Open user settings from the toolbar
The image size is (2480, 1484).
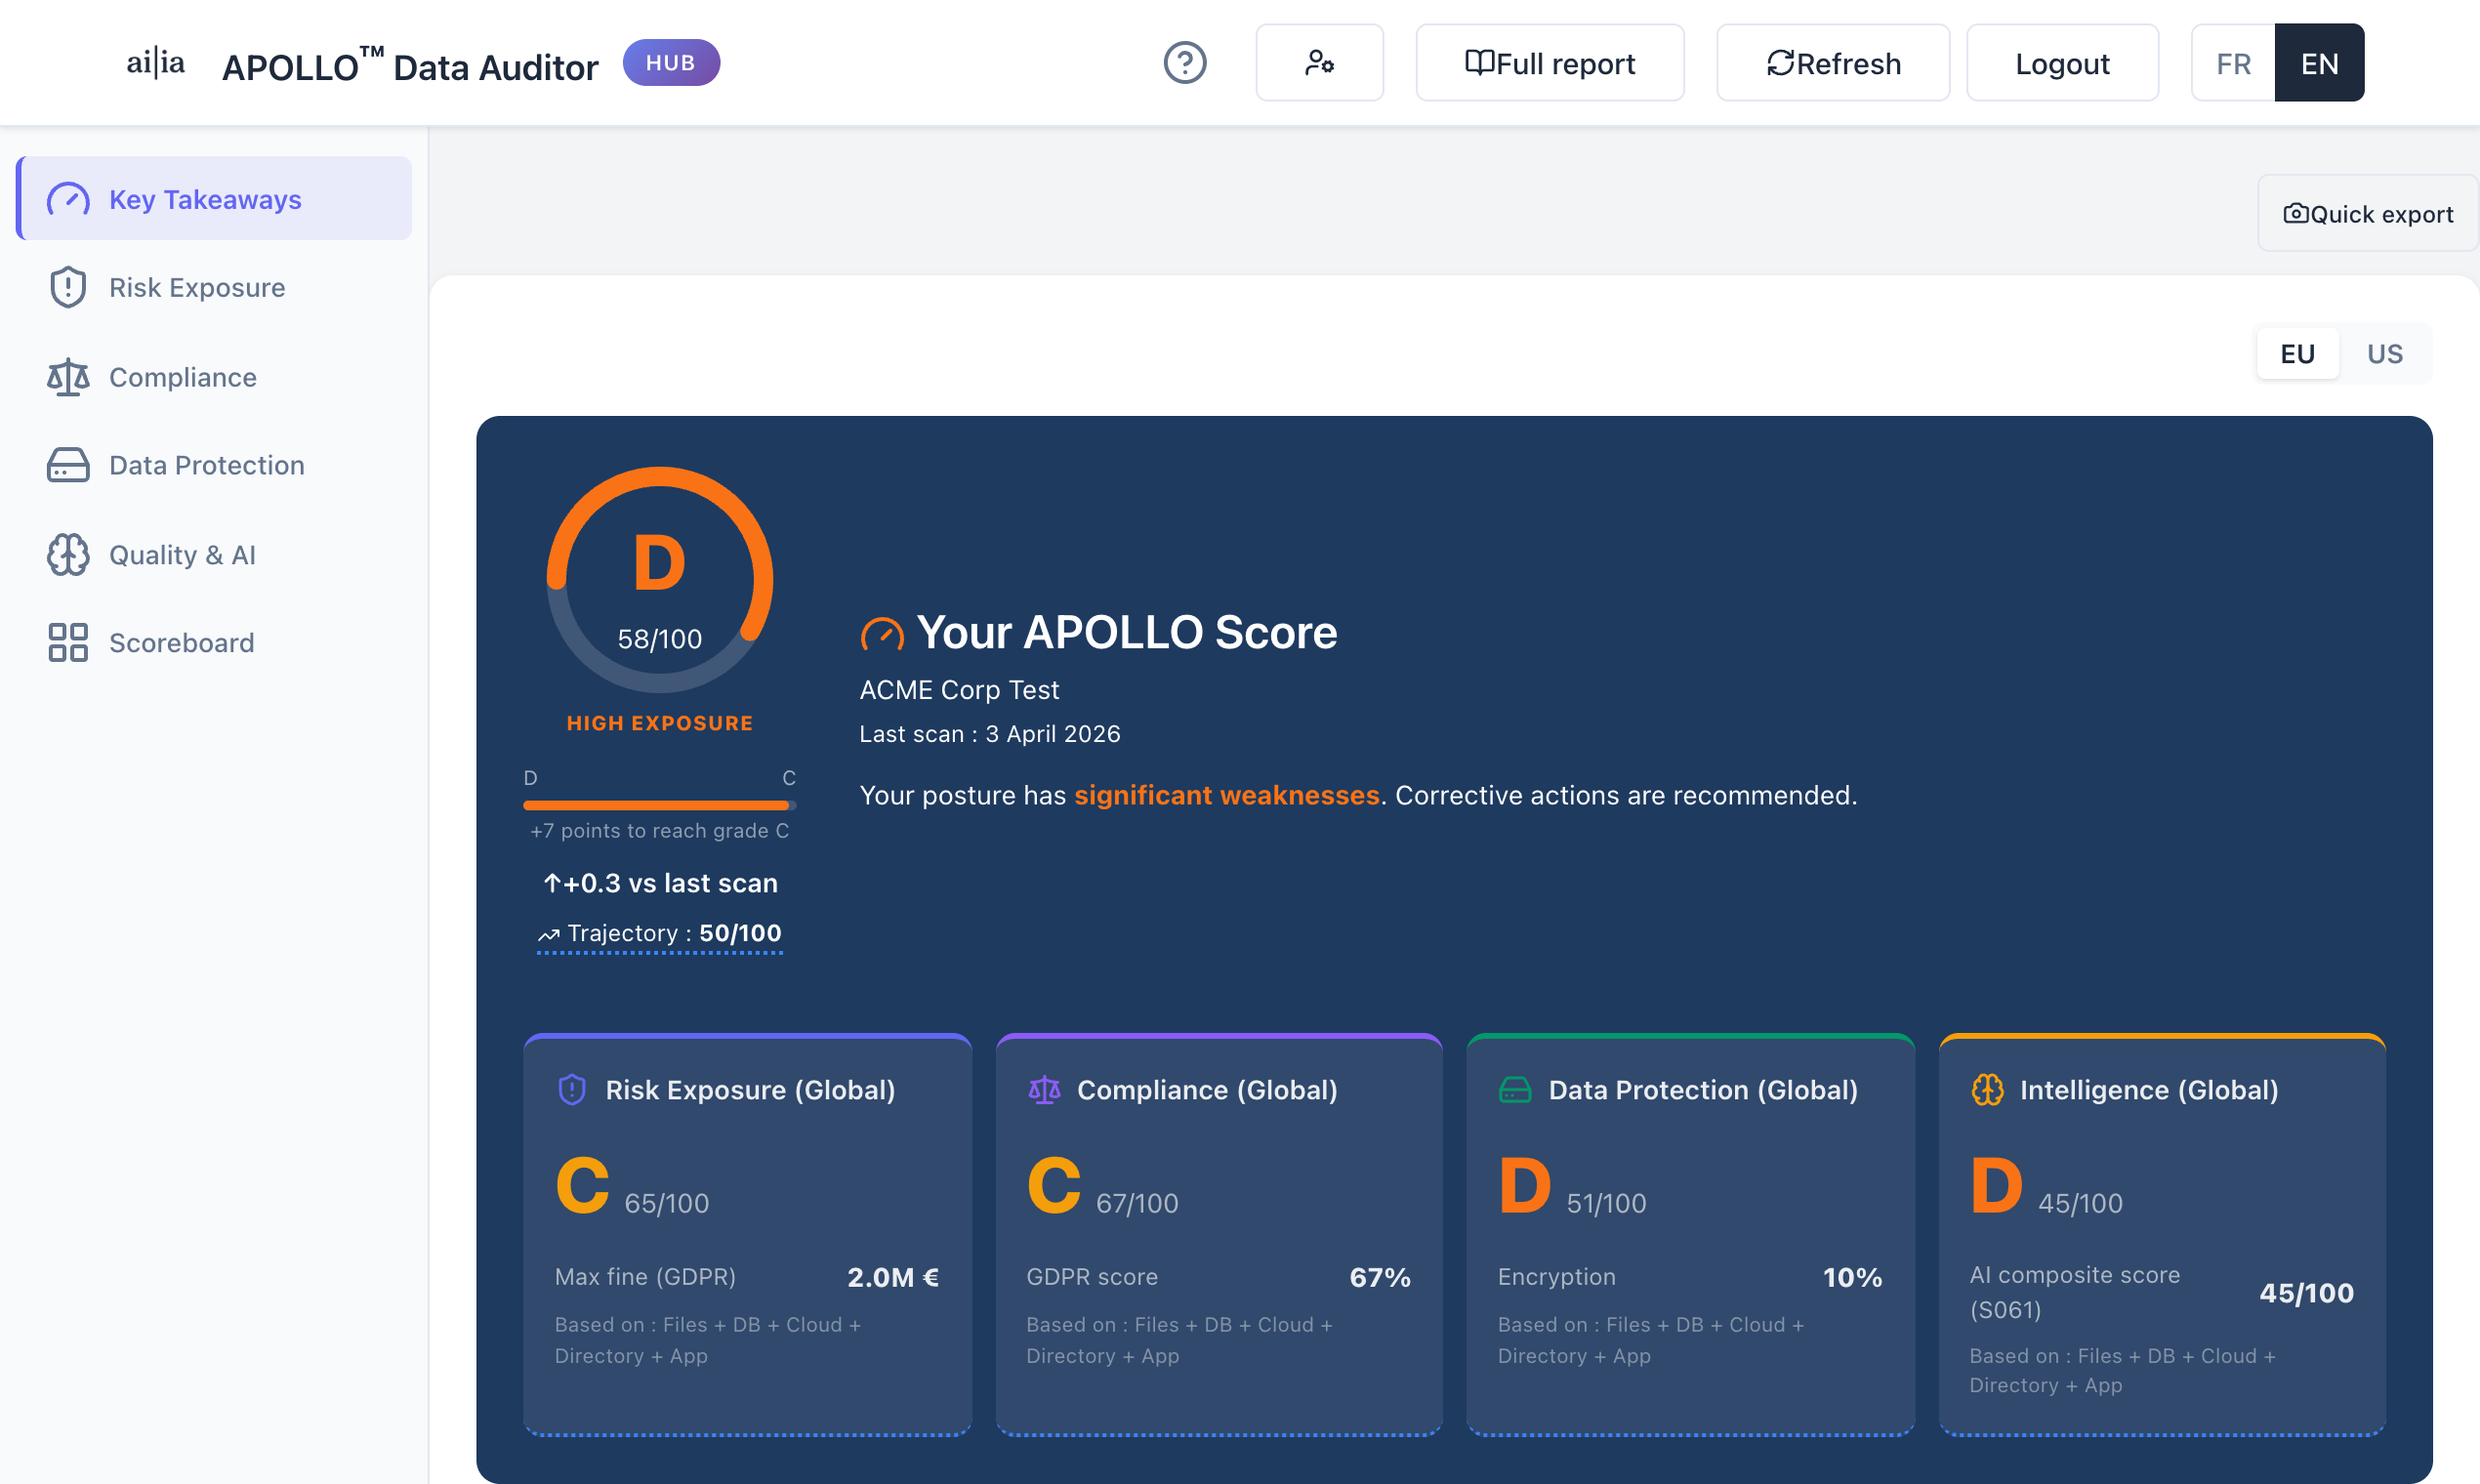(1319, 62)
